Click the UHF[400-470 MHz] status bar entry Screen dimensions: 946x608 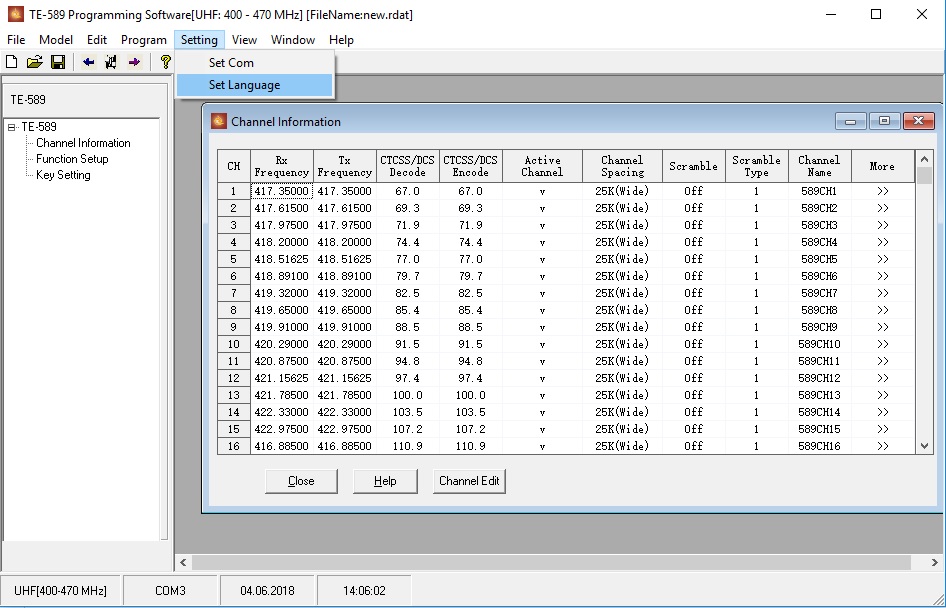[x=60, y=591]
